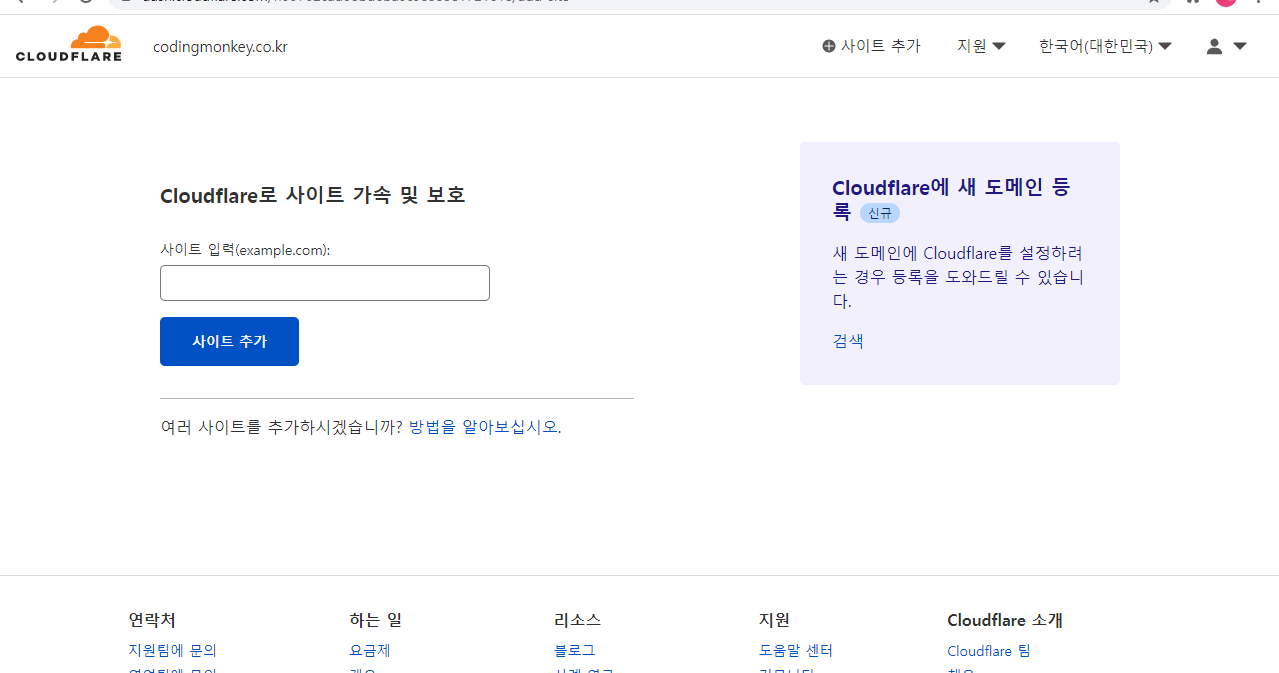The height and width of the screenshot is (673, 1279).
Task: Expand the account menu caret
Action: (1240, 46)
